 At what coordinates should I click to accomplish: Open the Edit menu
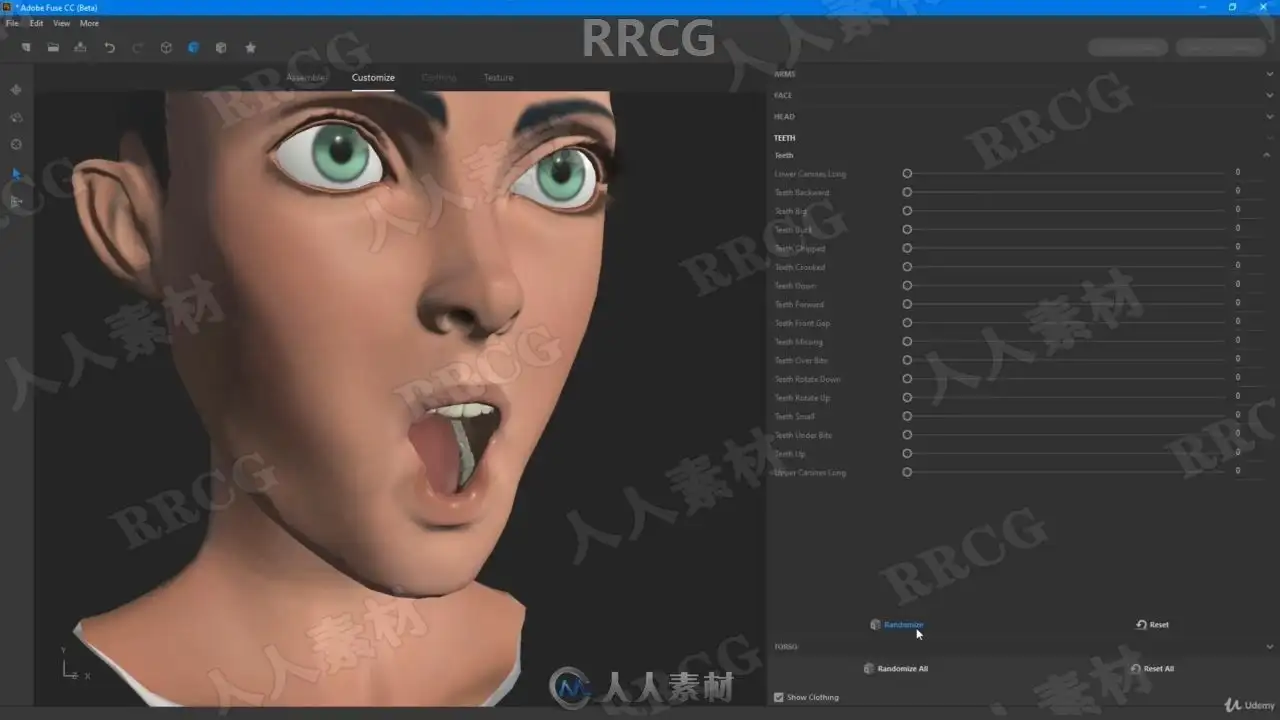click(36, 23)
